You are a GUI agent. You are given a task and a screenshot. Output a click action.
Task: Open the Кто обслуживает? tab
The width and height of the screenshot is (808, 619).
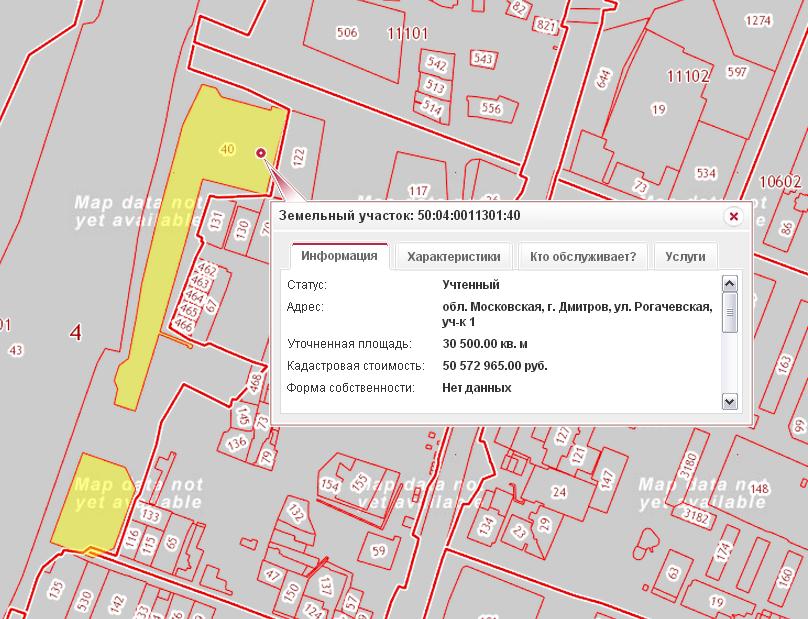[x=583, y=257]
